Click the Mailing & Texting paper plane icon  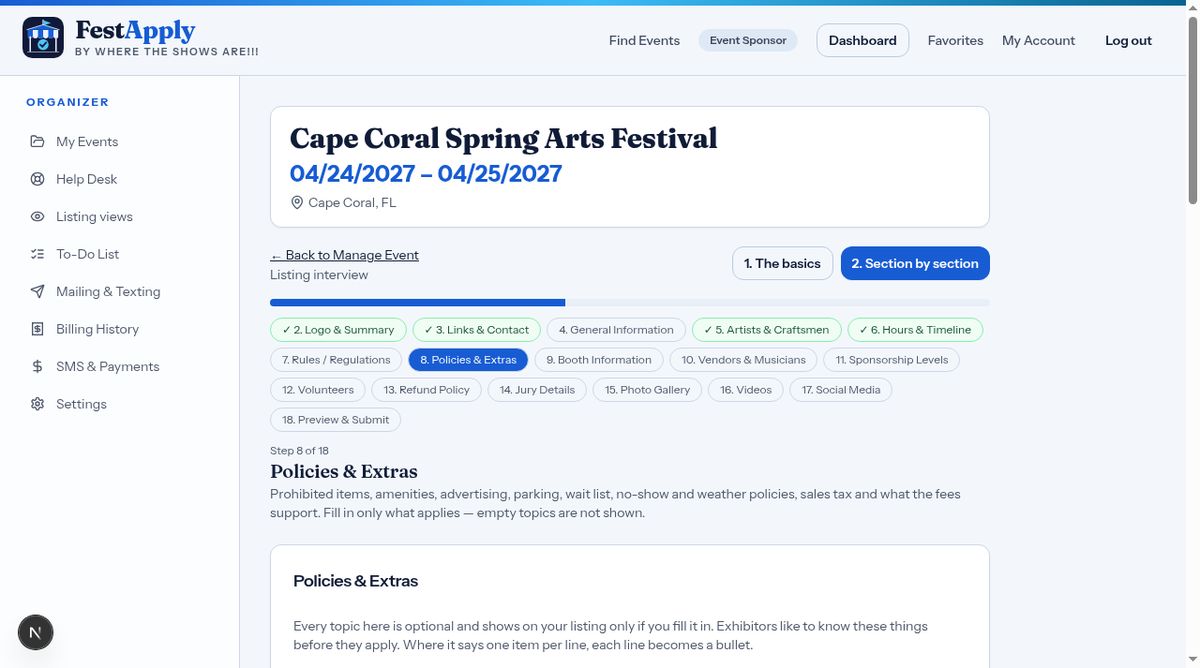coord(37,291)
